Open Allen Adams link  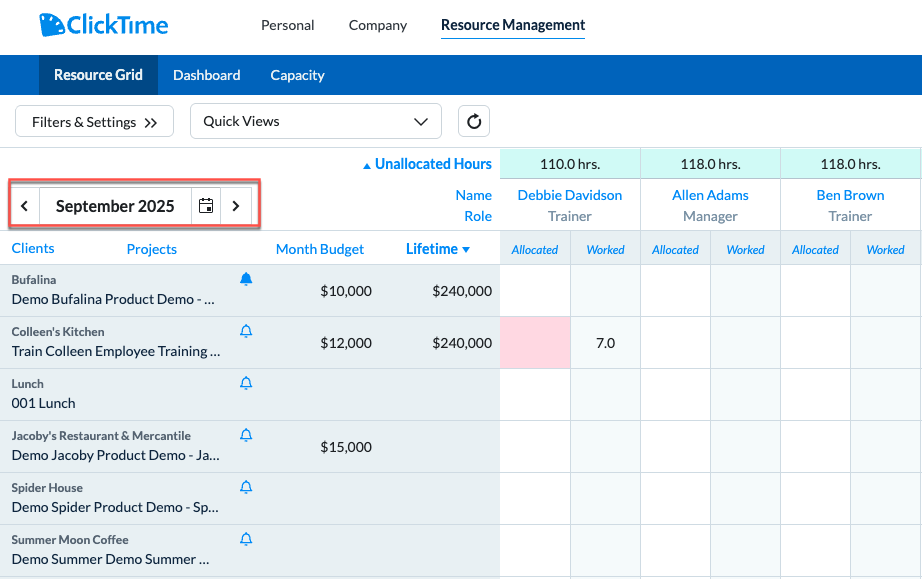(x=710, y=195)
